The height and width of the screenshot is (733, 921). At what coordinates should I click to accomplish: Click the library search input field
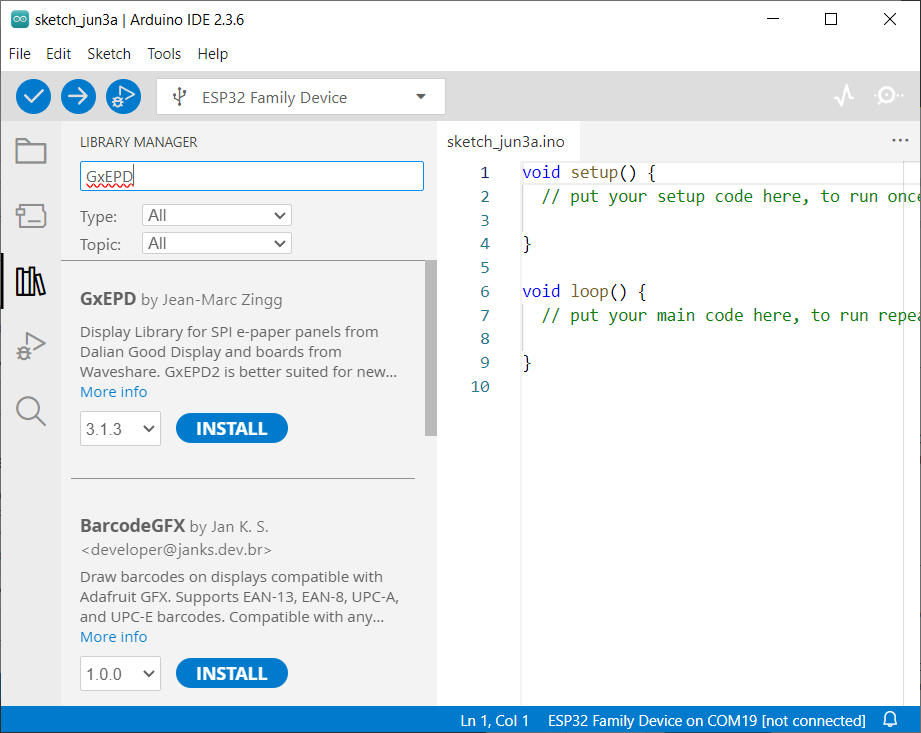coord(251,176)
